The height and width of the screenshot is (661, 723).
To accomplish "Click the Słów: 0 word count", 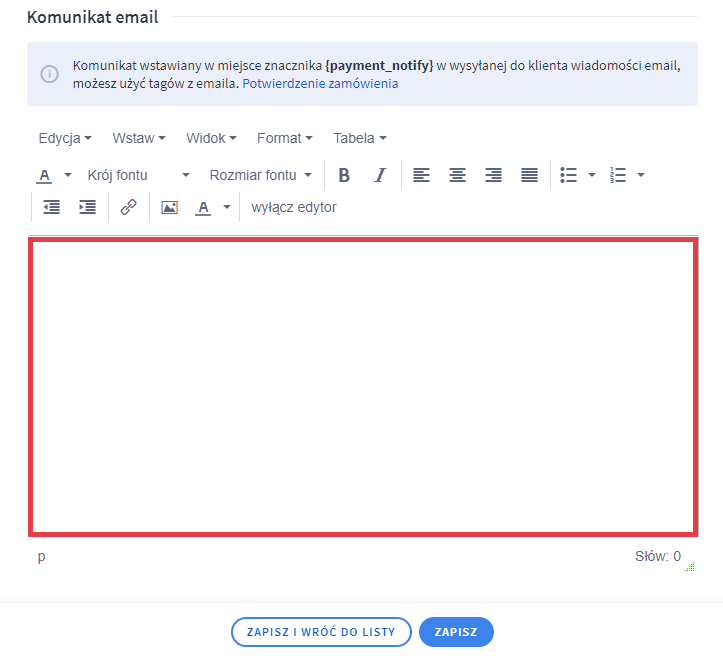I will coord(658,556).
